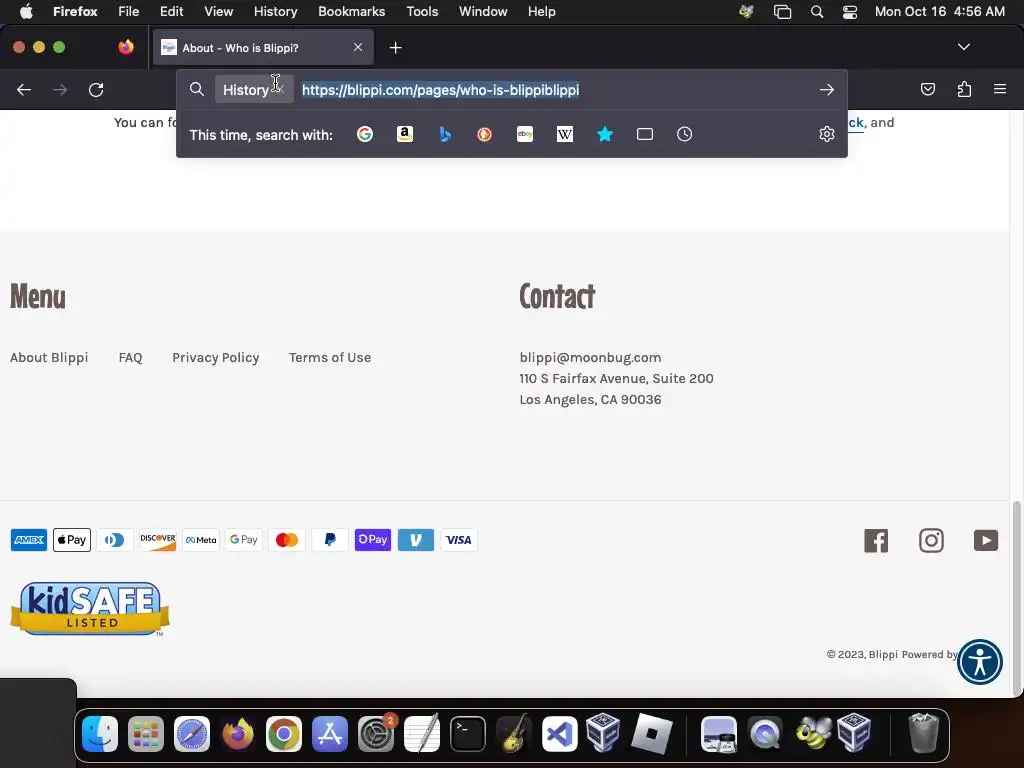Open the Apple menu
Viewport: 1024px width, 768px height.
click(x=25, y=12)
